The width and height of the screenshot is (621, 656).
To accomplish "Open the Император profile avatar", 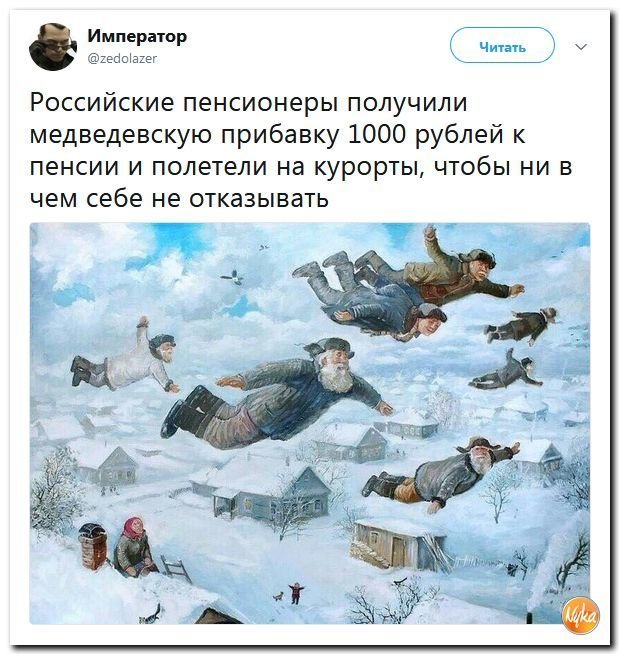I will 53,46.
